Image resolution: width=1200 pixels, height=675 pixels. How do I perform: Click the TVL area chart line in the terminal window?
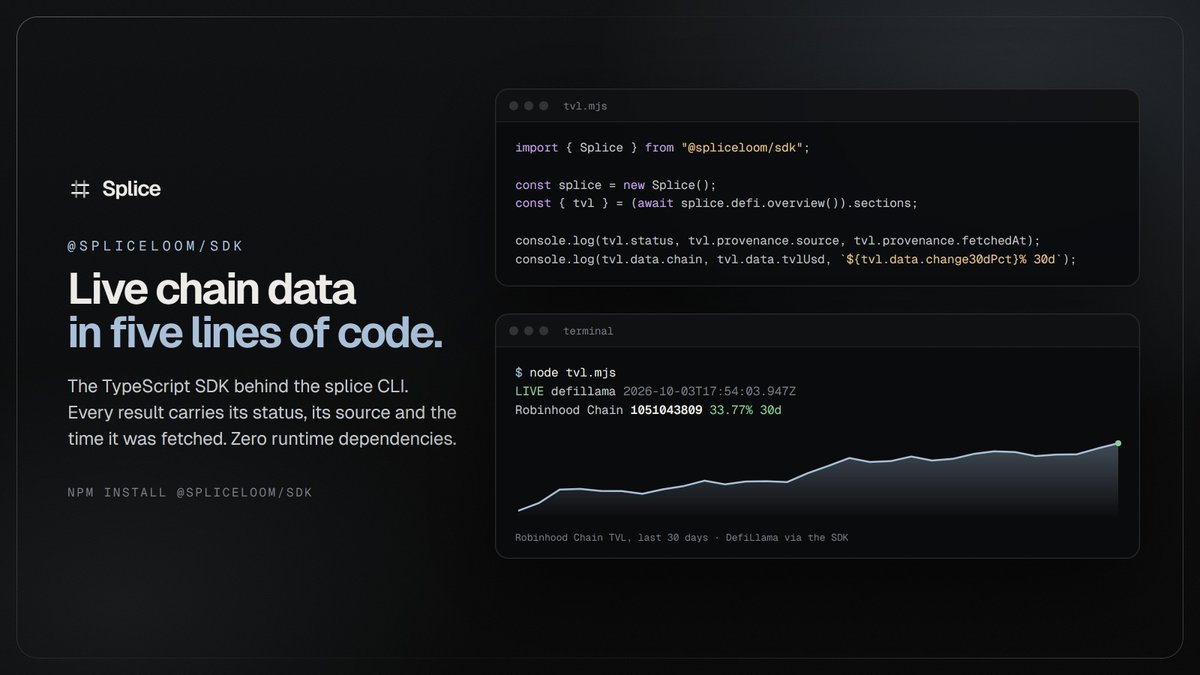click(x=817, y=478)
